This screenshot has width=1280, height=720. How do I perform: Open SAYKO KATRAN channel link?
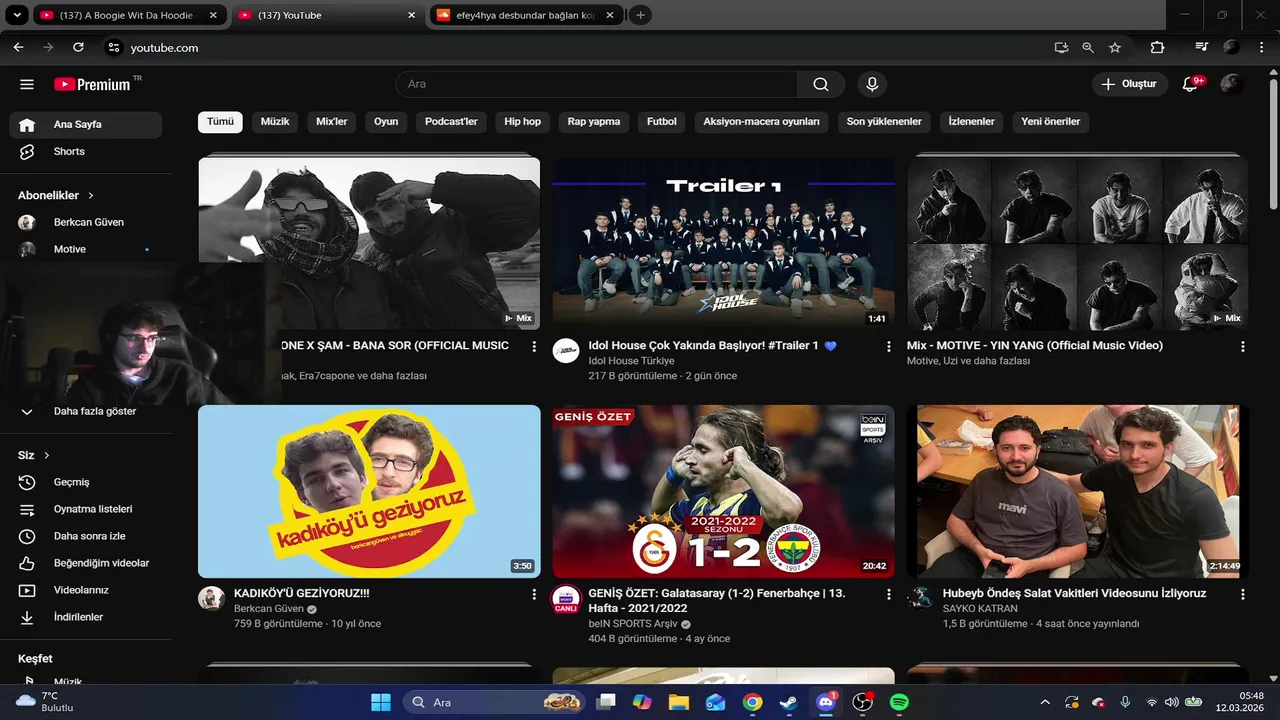pyautogui.click(x=980, y=609)
